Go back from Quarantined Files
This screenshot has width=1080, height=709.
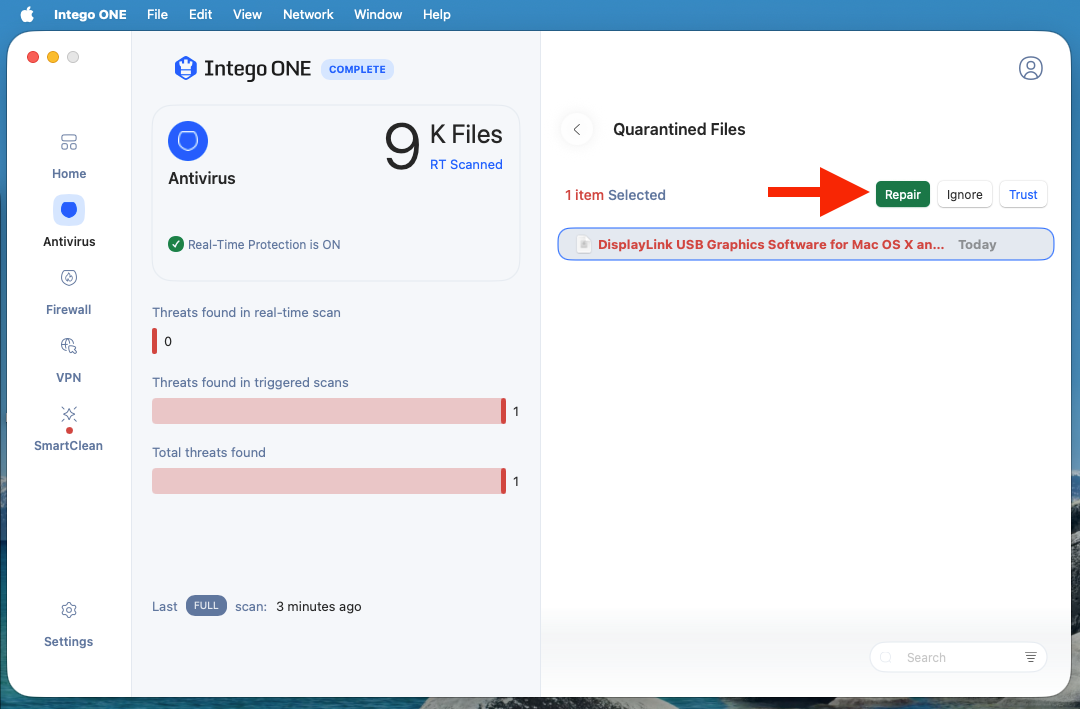click(x=577, y=129)
